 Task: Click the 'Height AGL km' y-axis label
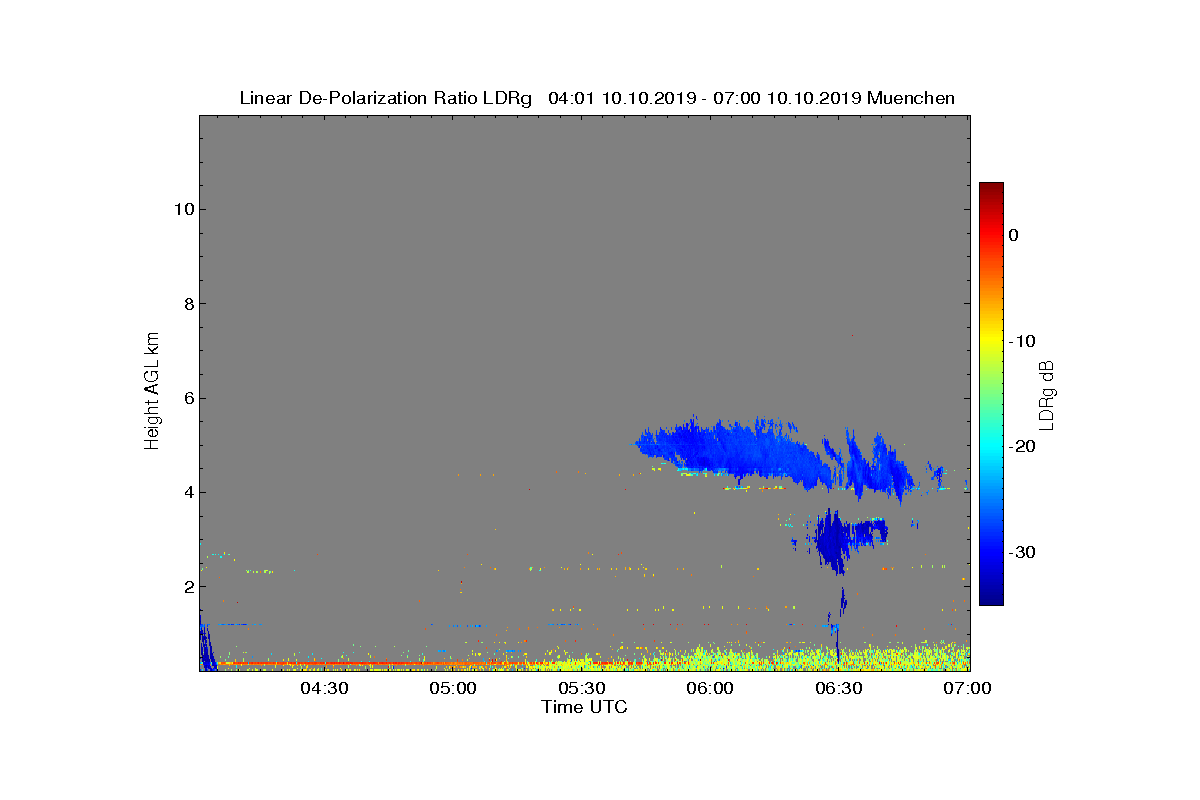point(152,393)
